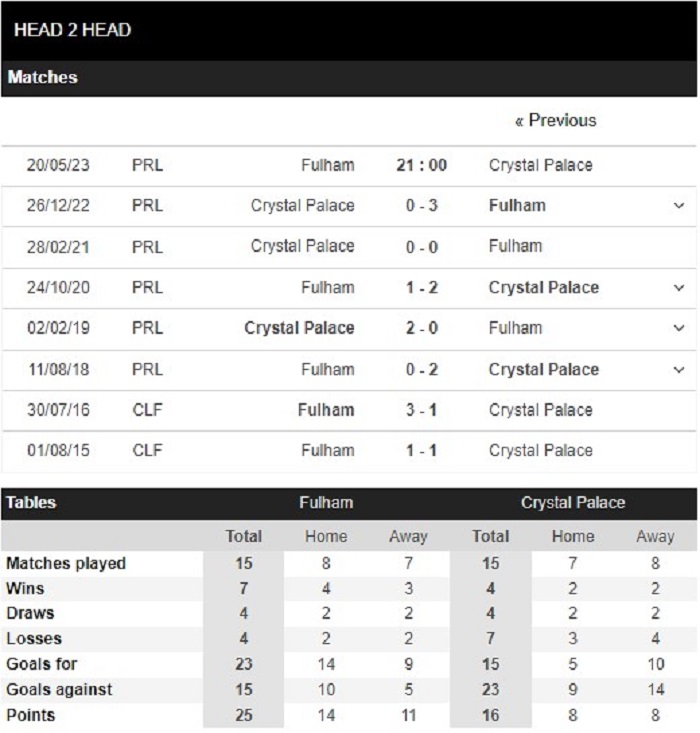Select the Away column header under Crystal Palace
This screenshot has width=700, height=733.
point(655,537)
